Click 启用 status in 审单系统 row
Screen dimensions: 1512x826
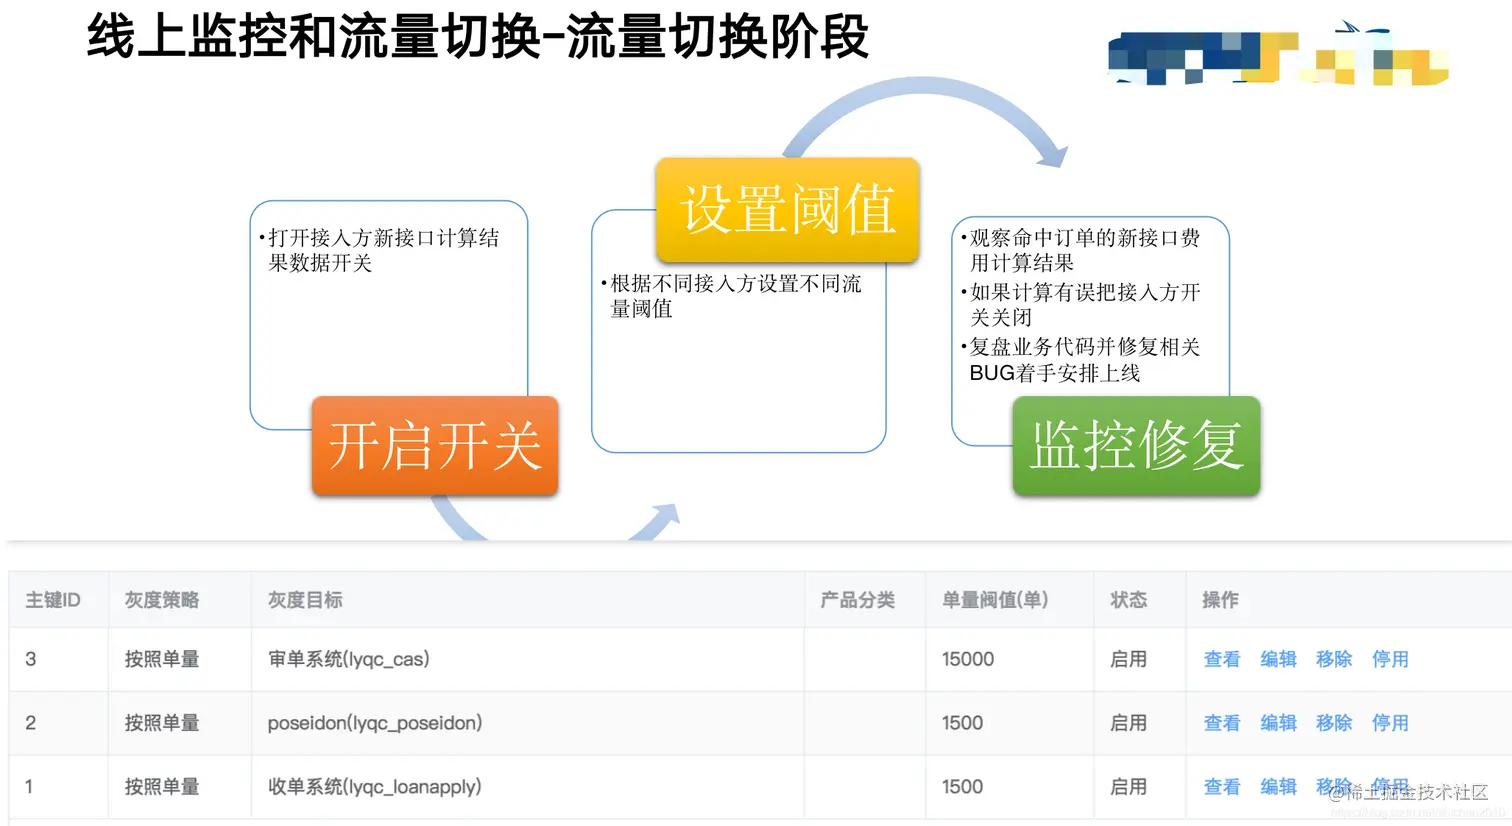[1129, 659]
